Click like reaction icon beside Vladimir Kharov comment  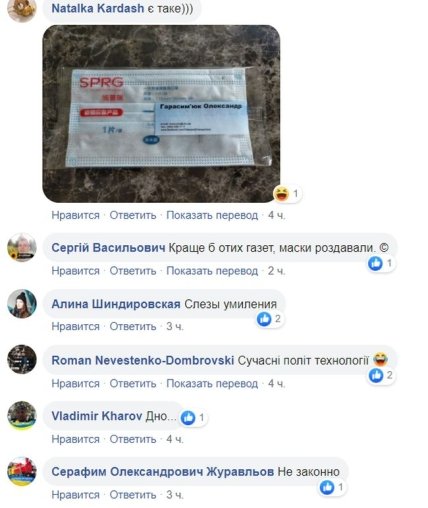(188, 417)
